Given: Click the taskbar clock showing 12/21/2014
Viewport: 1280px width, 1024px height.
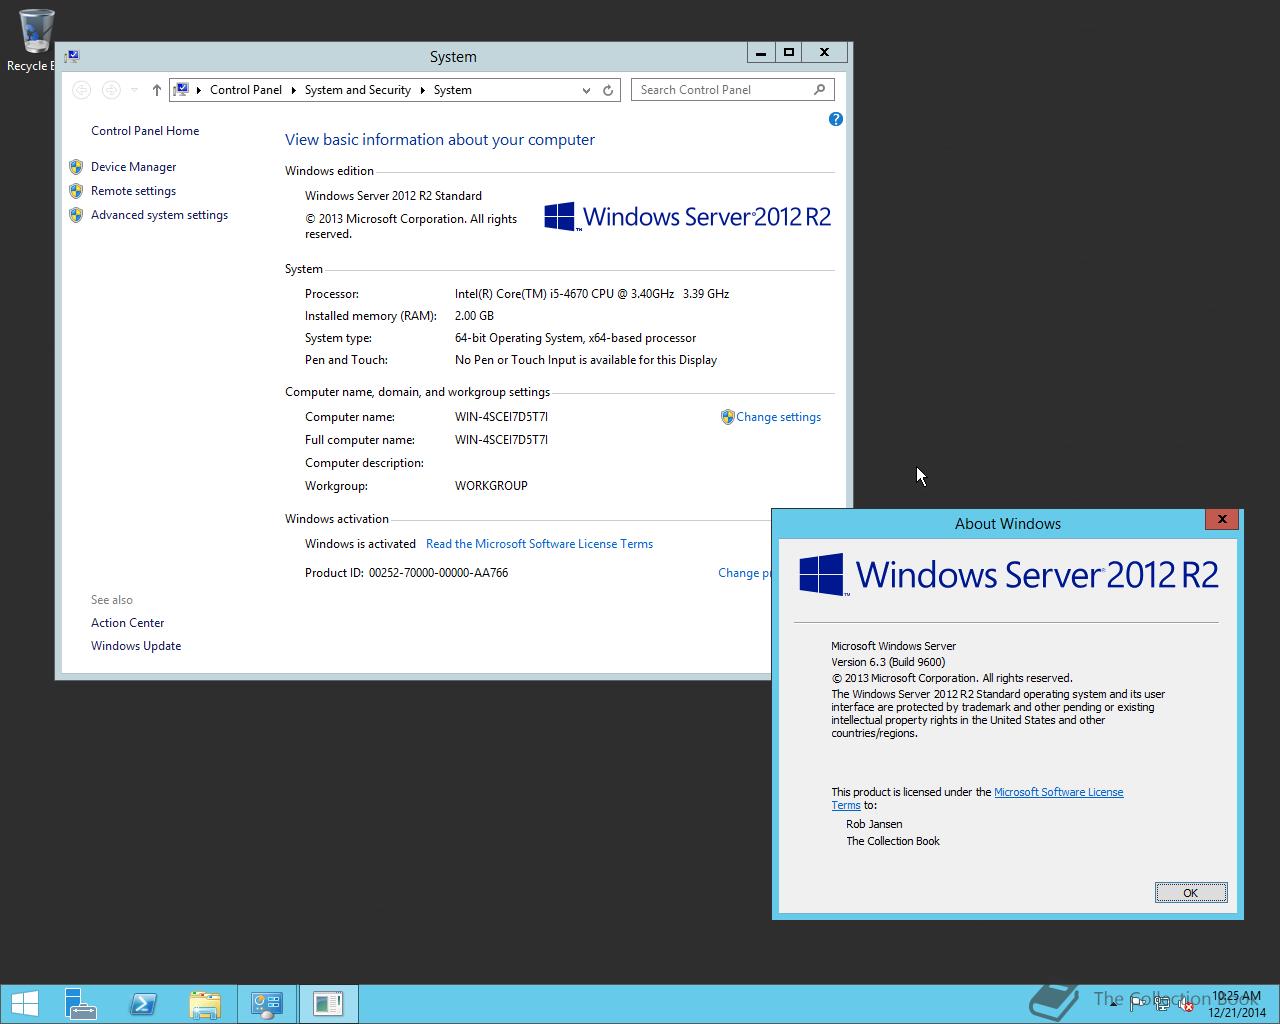Looking at the screenshot, I should (1237, 1004).
